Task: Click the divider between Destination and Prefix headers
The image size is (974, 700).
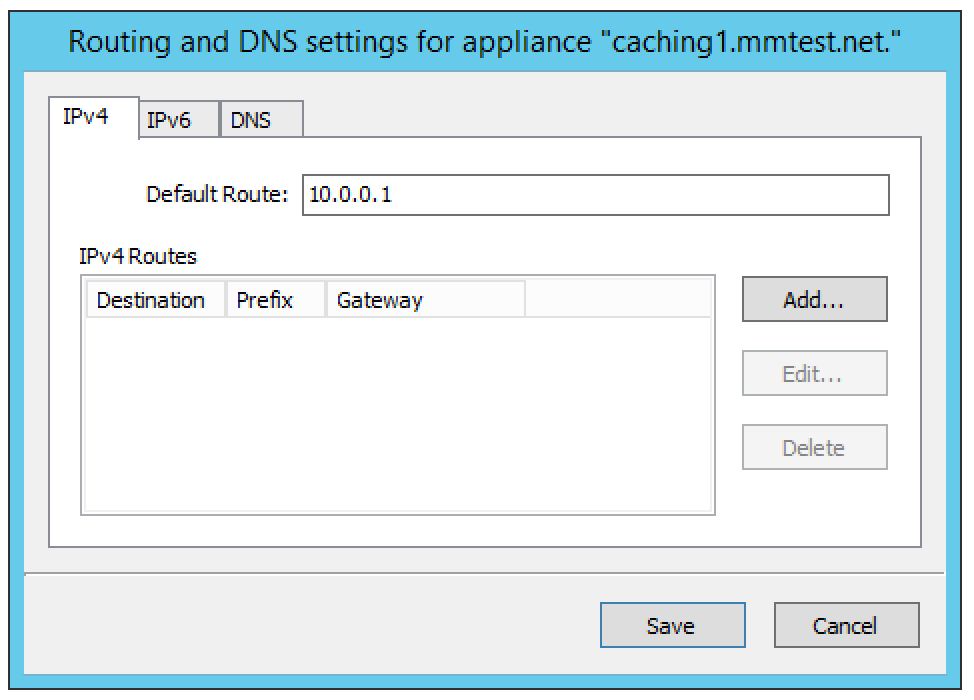Action: (225, 300)
